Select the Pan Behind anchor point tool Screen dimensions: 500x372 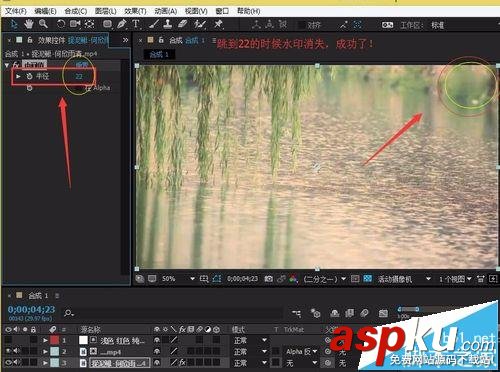[89, 24]
